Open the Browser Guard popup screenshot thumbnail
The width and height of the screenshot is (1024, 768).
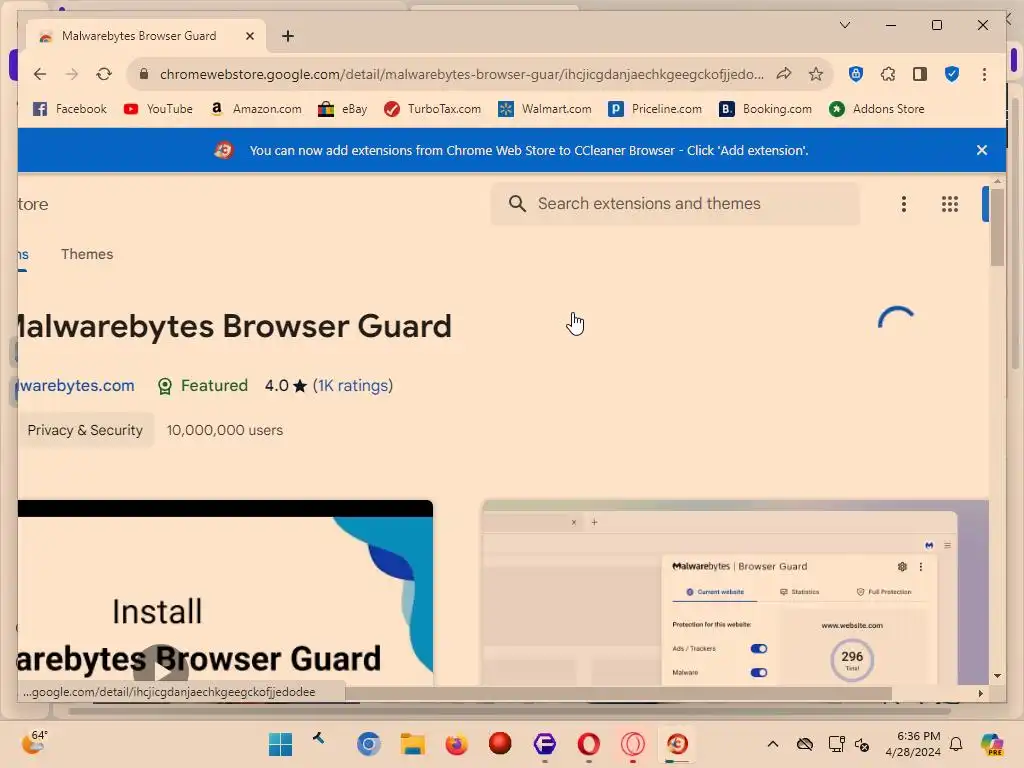click(x=735, y=593)
